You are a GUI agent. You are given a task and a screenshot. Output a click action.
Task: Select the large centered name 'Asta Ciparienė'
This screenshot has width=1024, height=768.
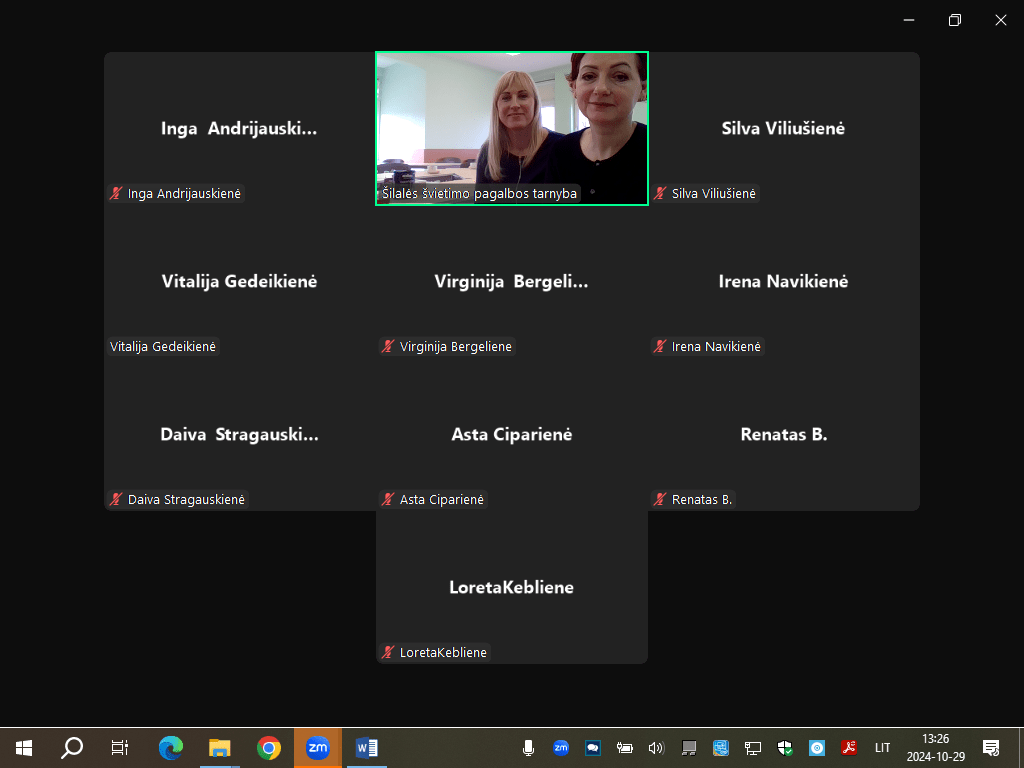tap(512, 435)
